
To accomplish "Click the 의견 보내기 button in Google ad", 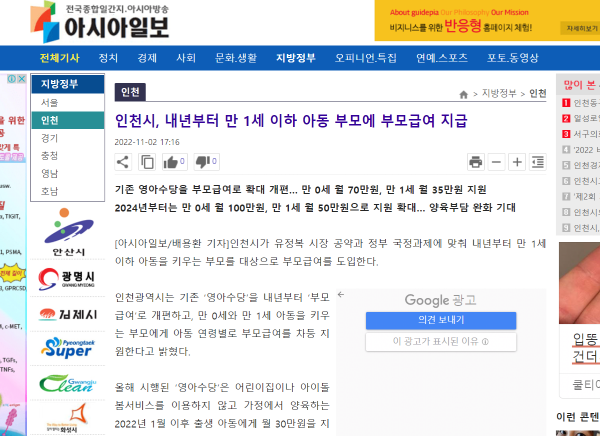I will point(441,320).
